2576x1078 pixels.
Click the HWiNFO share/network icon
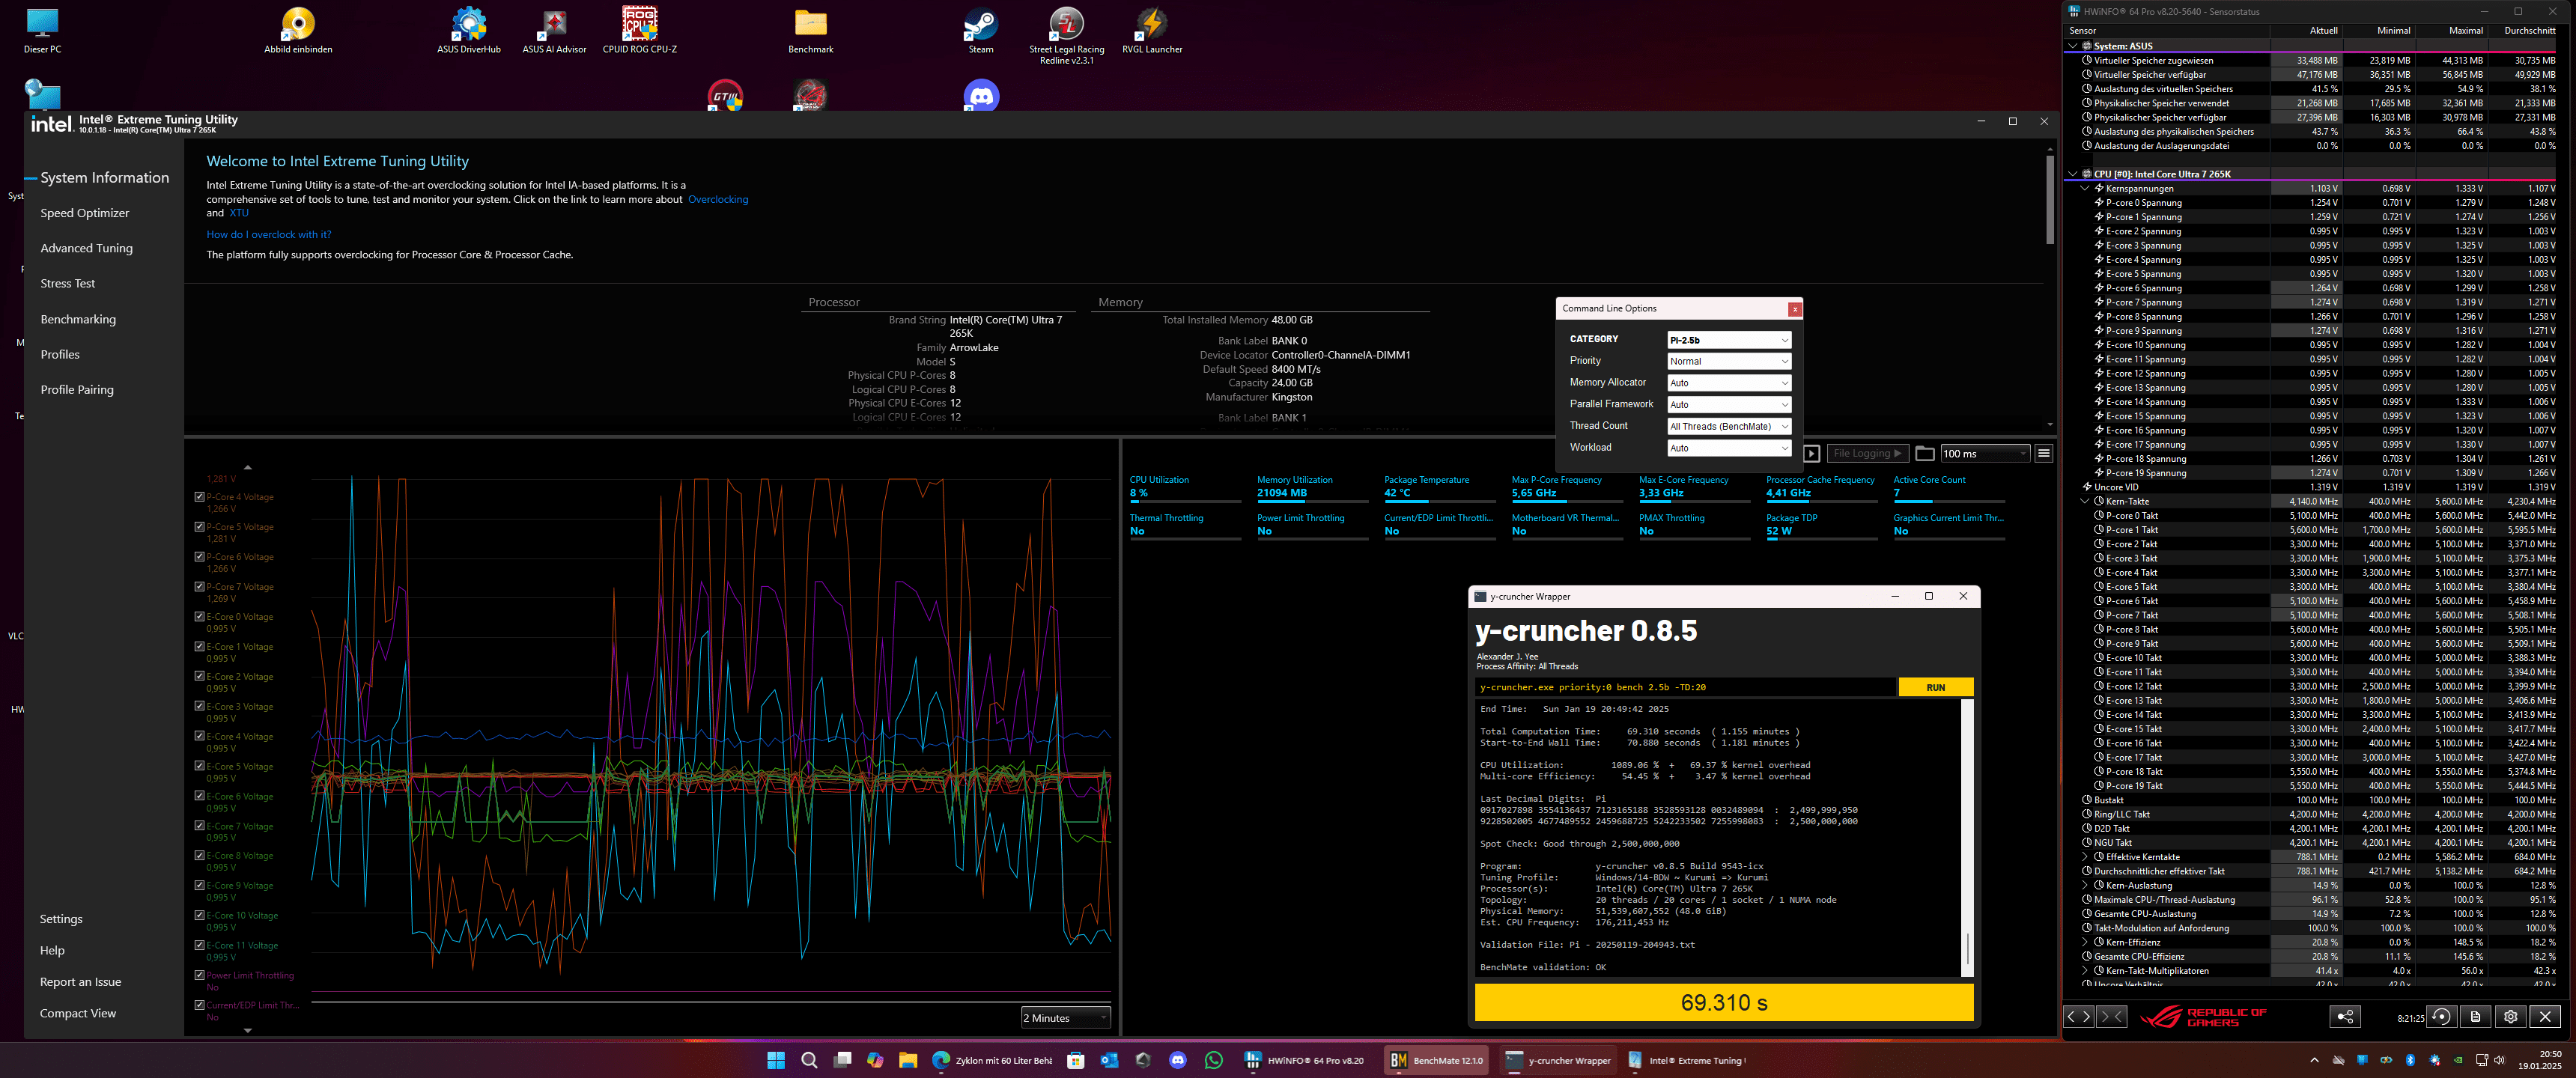[2345, 1016]
